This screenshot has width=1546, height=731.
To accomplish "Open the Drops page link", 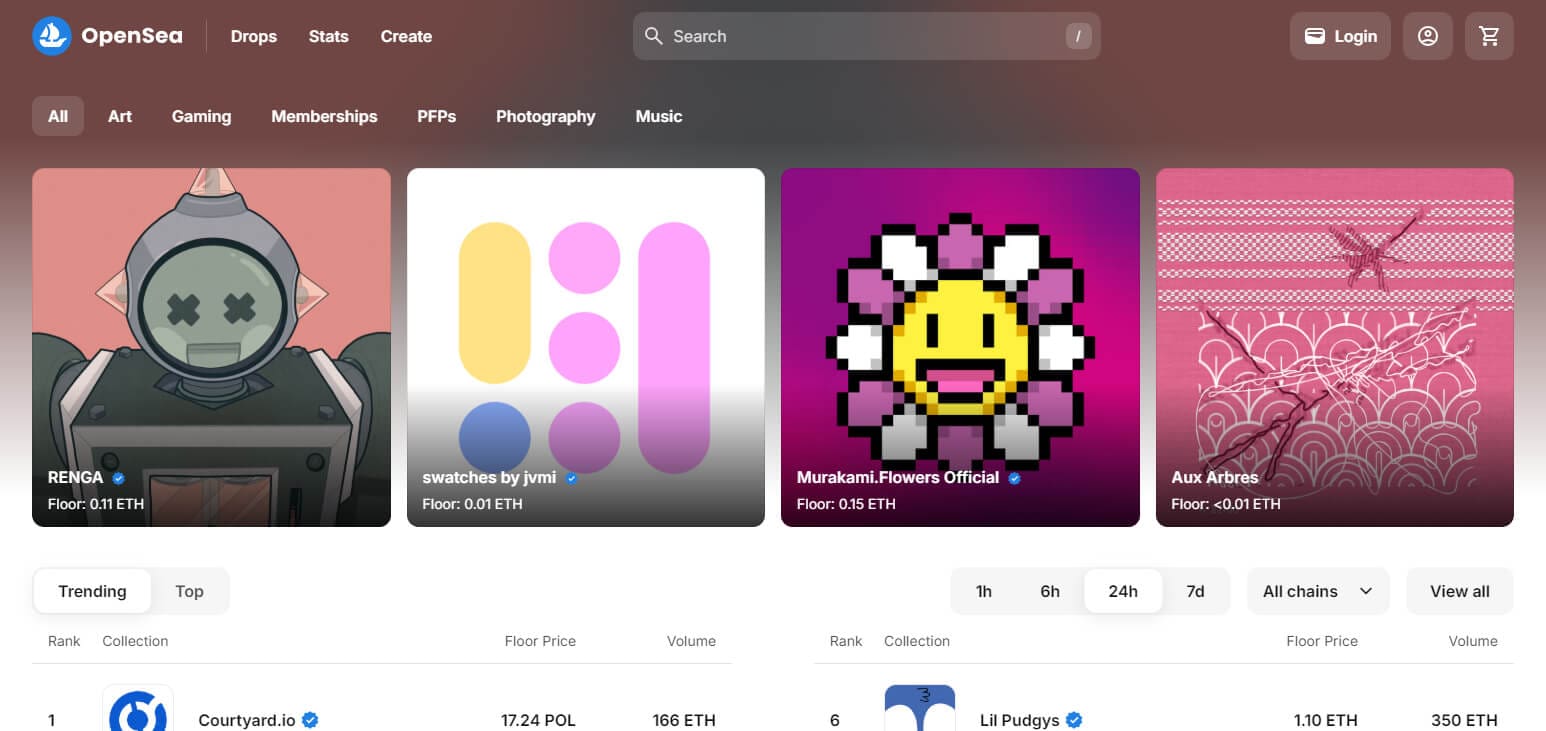I will pyautogui.click(x=254, y=36).
